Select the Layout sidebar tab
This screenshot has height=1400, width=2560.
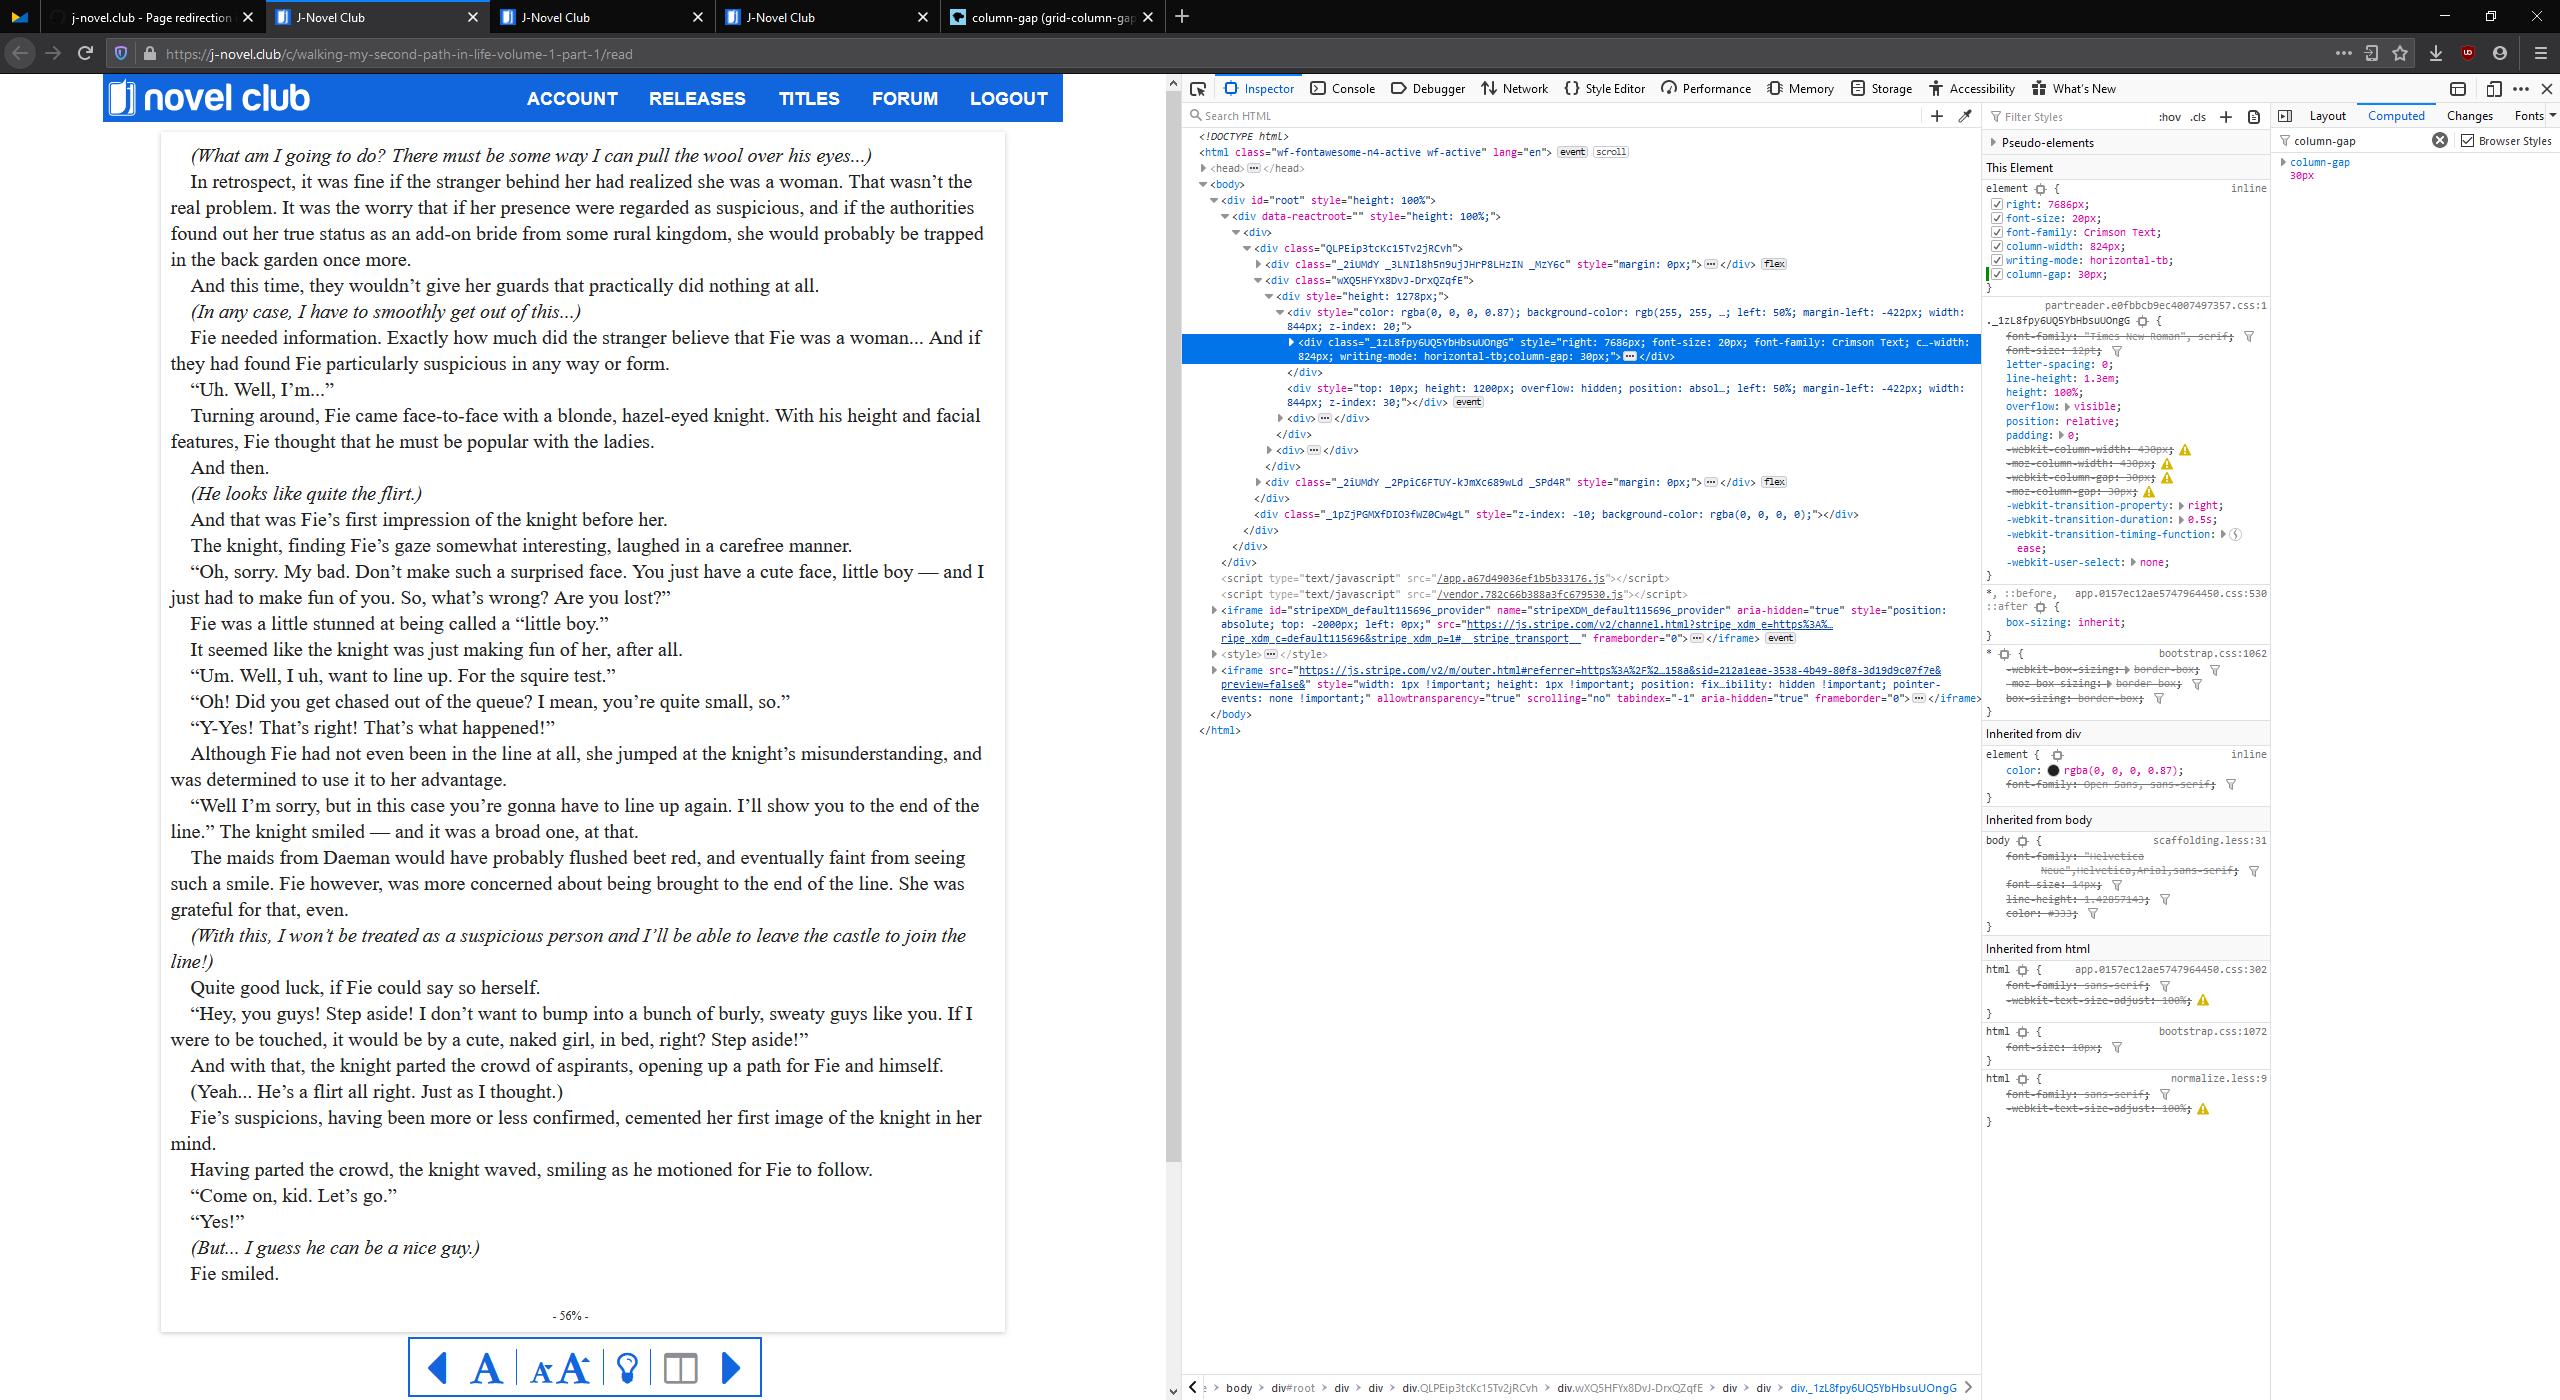(x=2328, y=116)
